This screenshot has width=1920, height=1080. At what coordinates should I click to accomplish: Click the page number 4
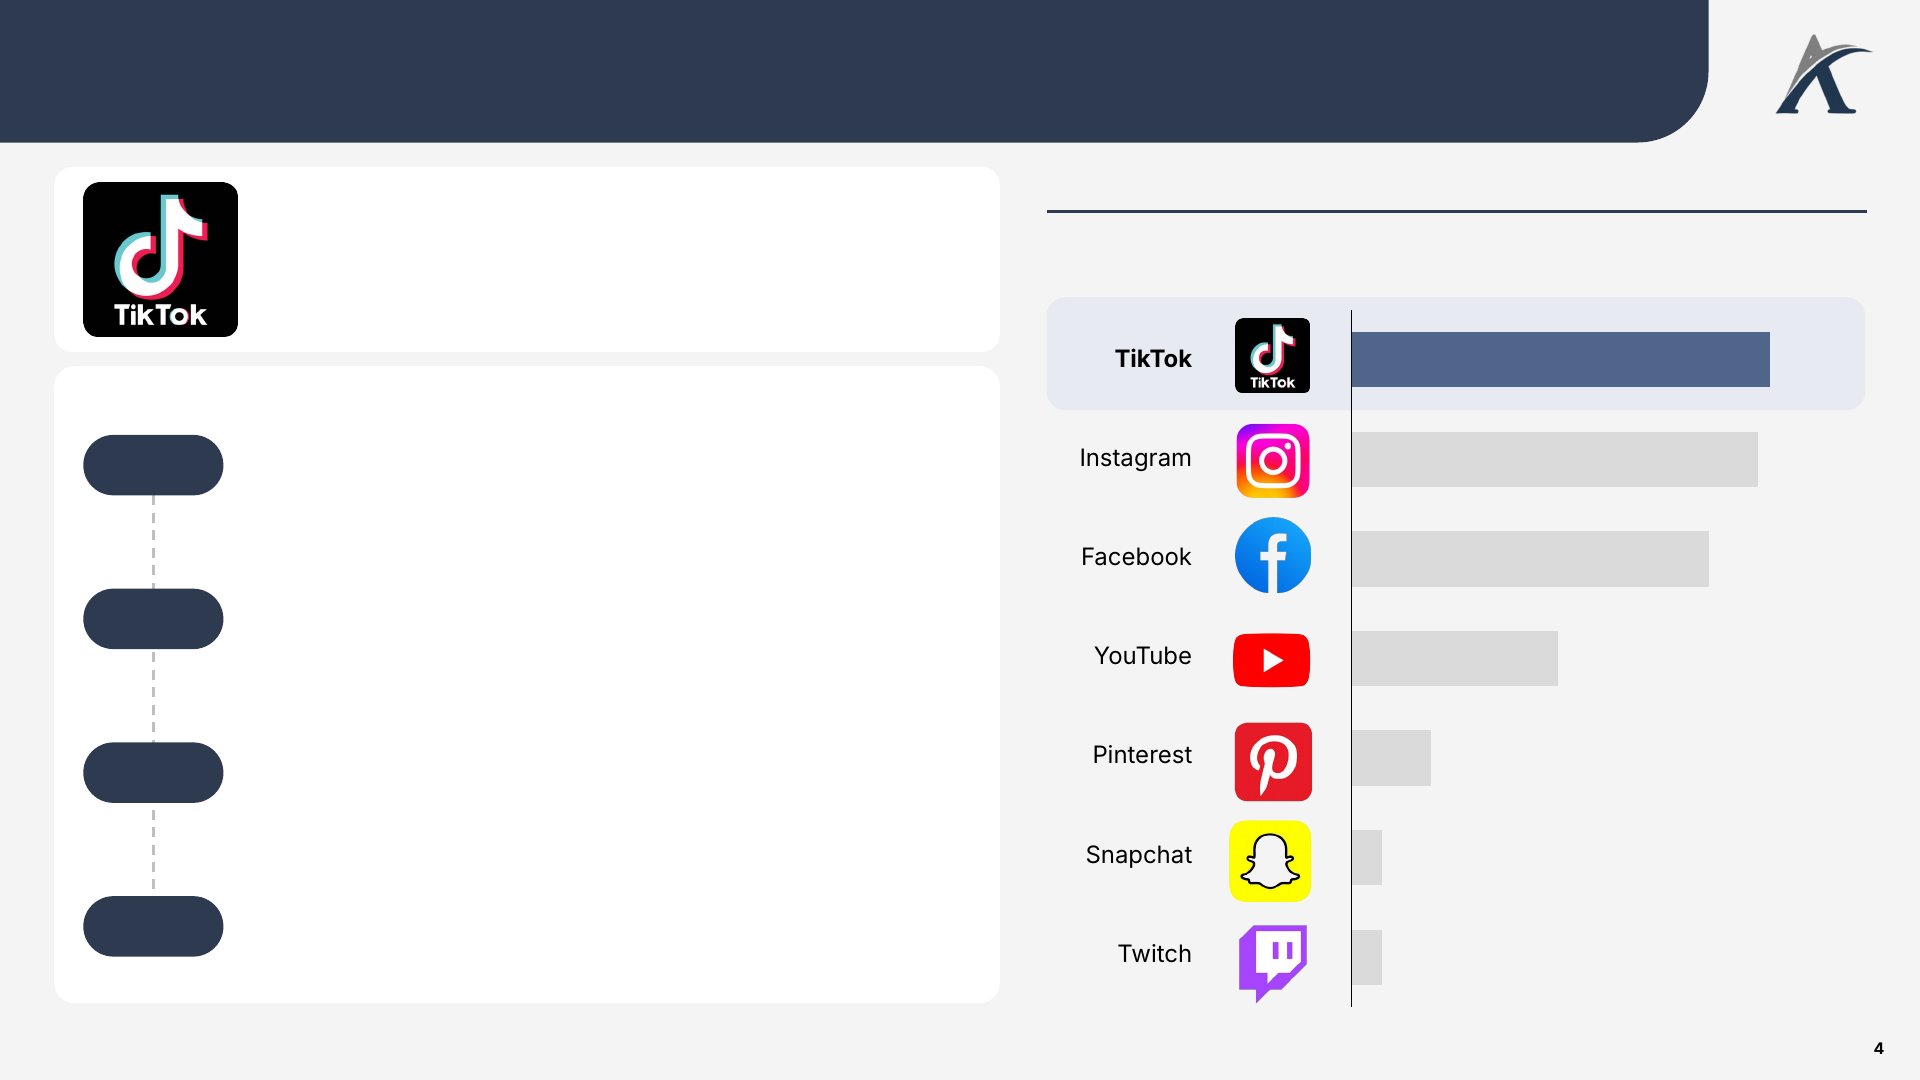point(1878,1048)
